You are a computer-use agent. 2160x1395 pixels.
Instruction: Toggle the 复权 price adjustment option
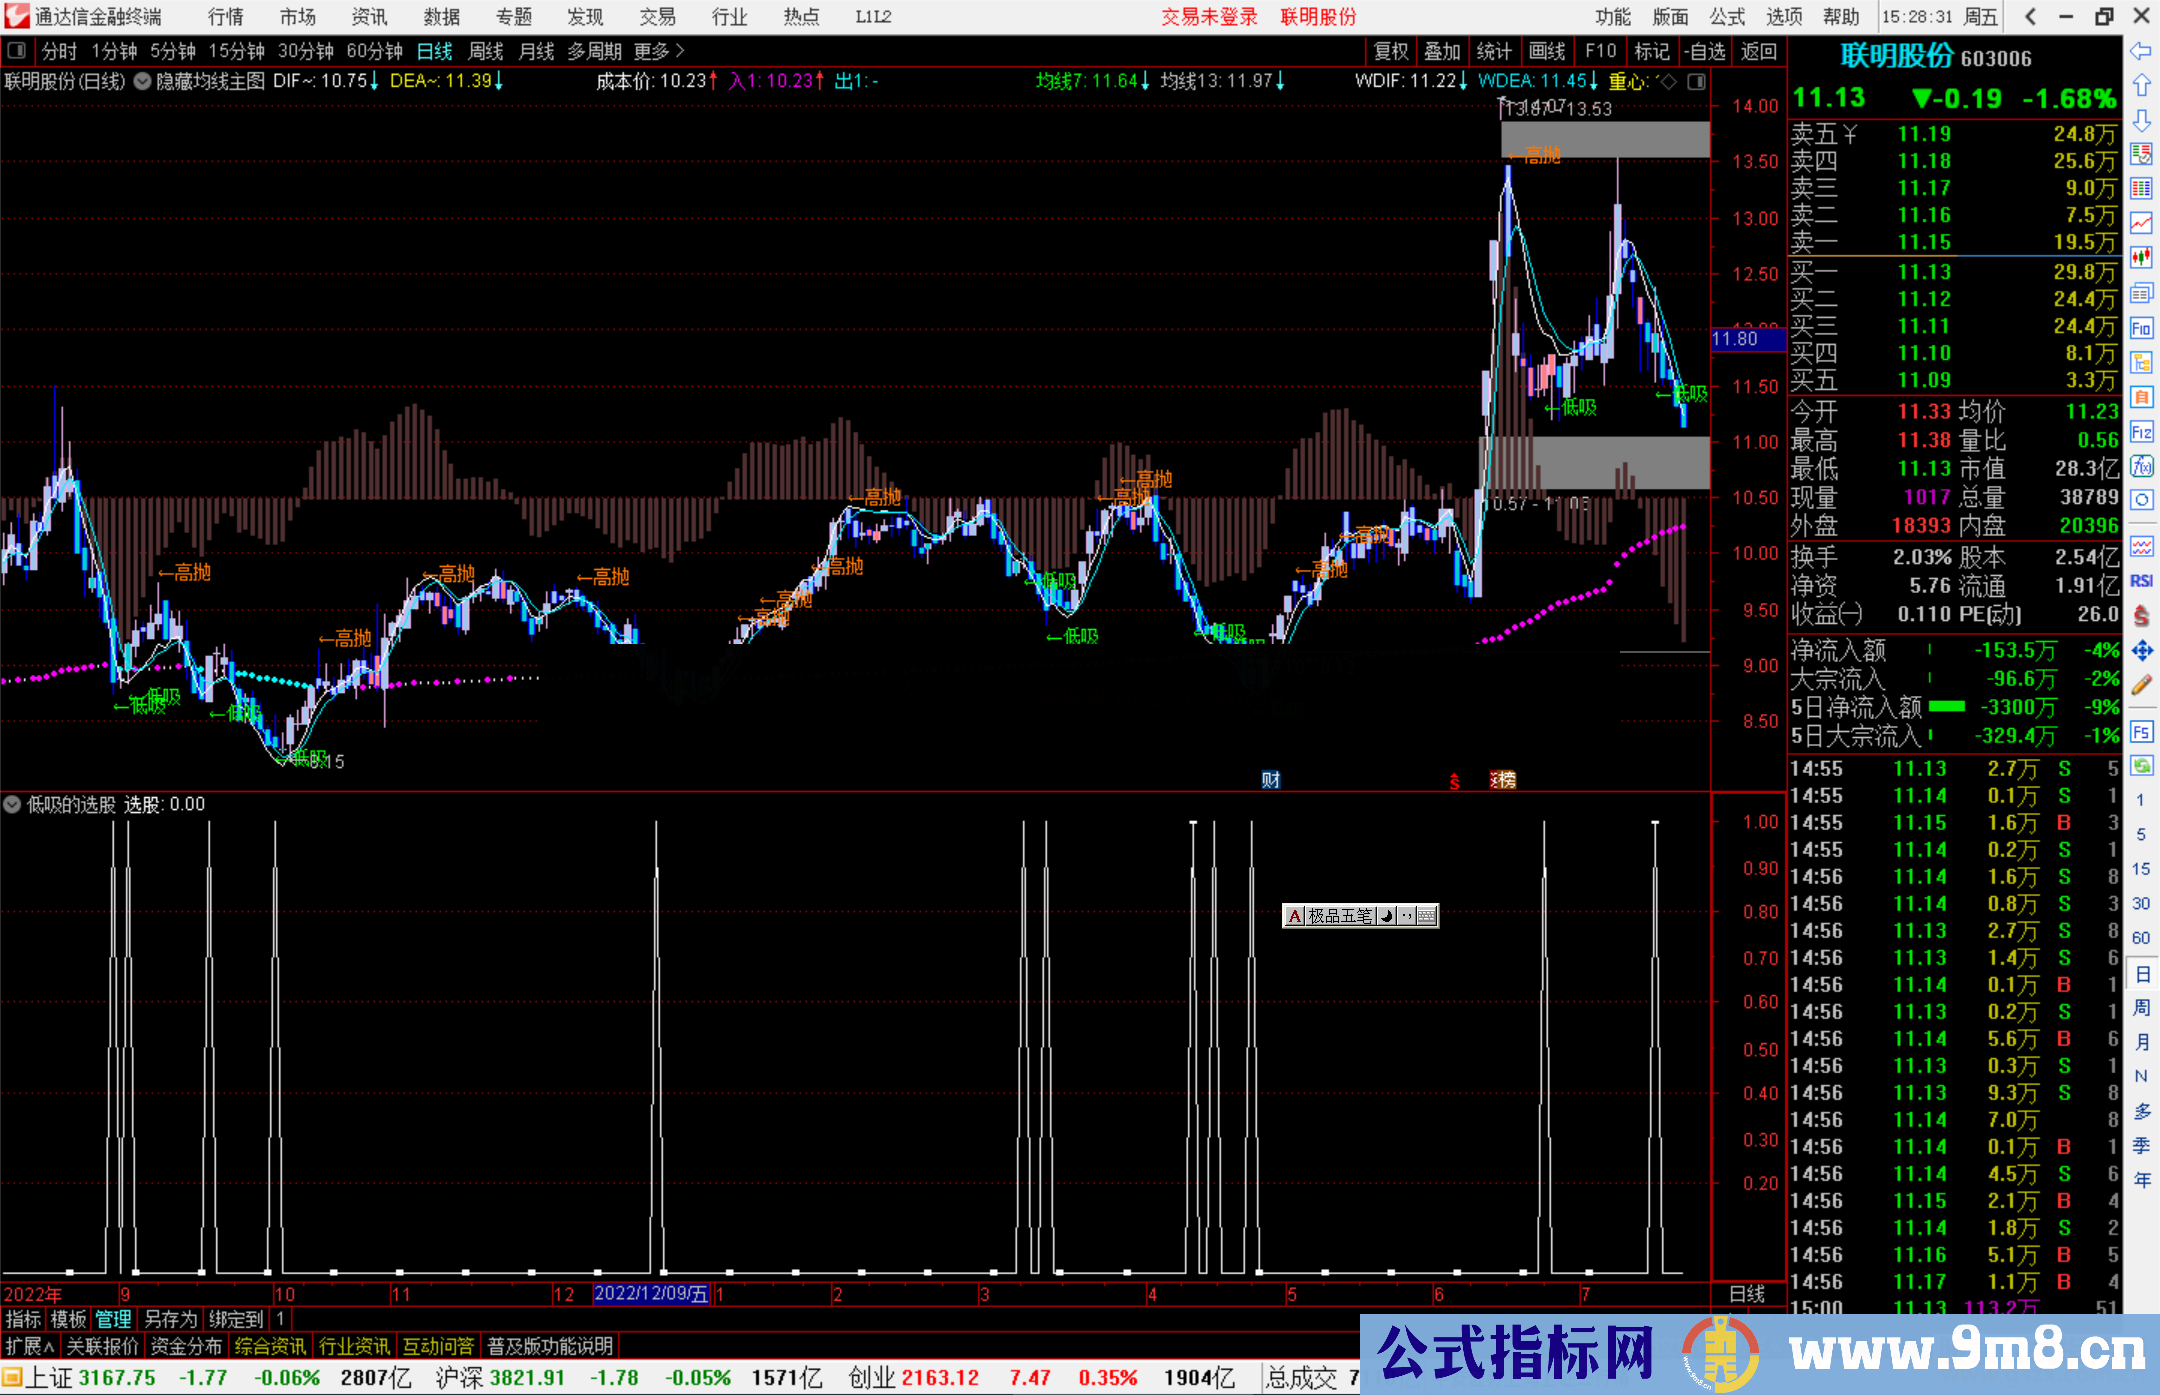tap(1391, 51)
